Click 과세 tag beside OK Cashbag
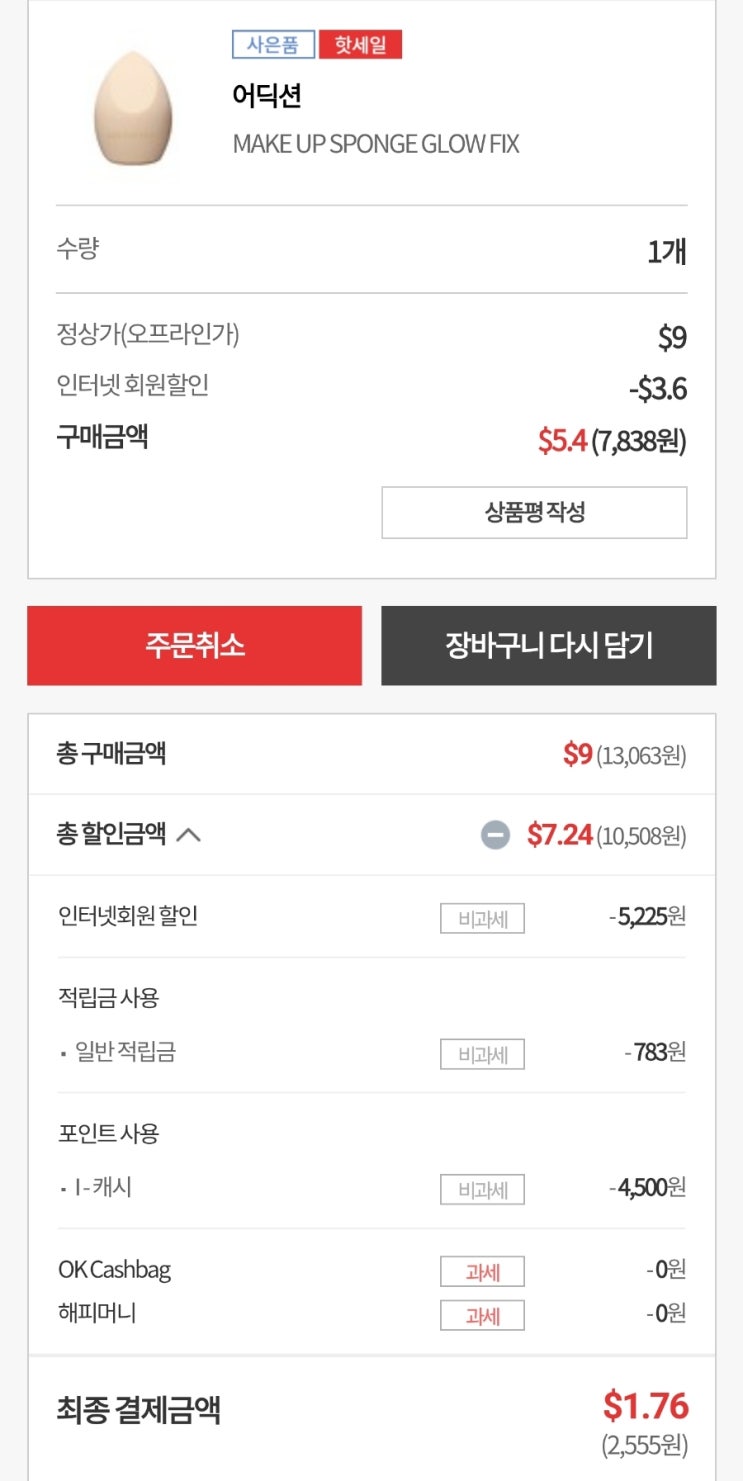 pos(482,1272)
